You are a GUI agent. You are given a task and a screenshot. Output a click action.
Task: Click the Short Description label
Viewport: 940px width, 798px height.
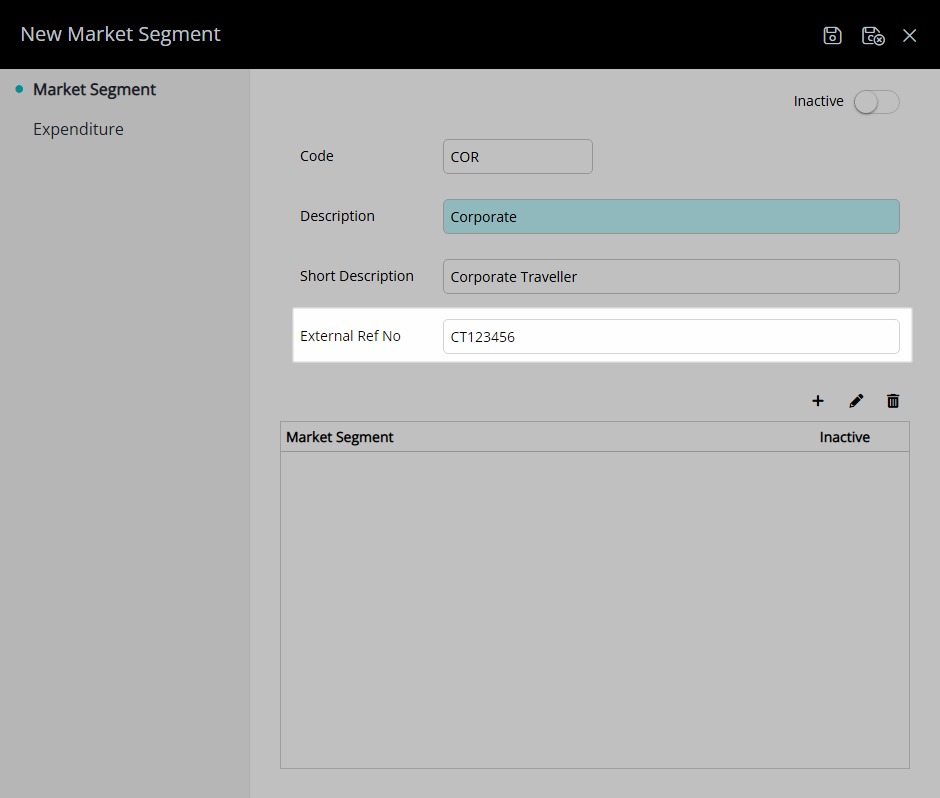click(x=357, y=276)
